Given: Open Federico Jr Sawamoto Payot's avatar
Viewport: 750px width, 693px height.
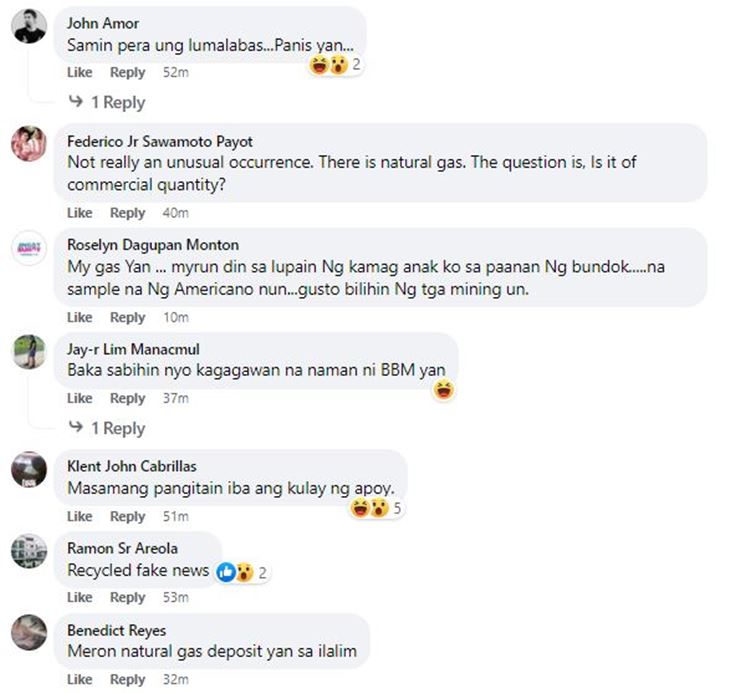Looking at the screenshot, I should (29, 143).
